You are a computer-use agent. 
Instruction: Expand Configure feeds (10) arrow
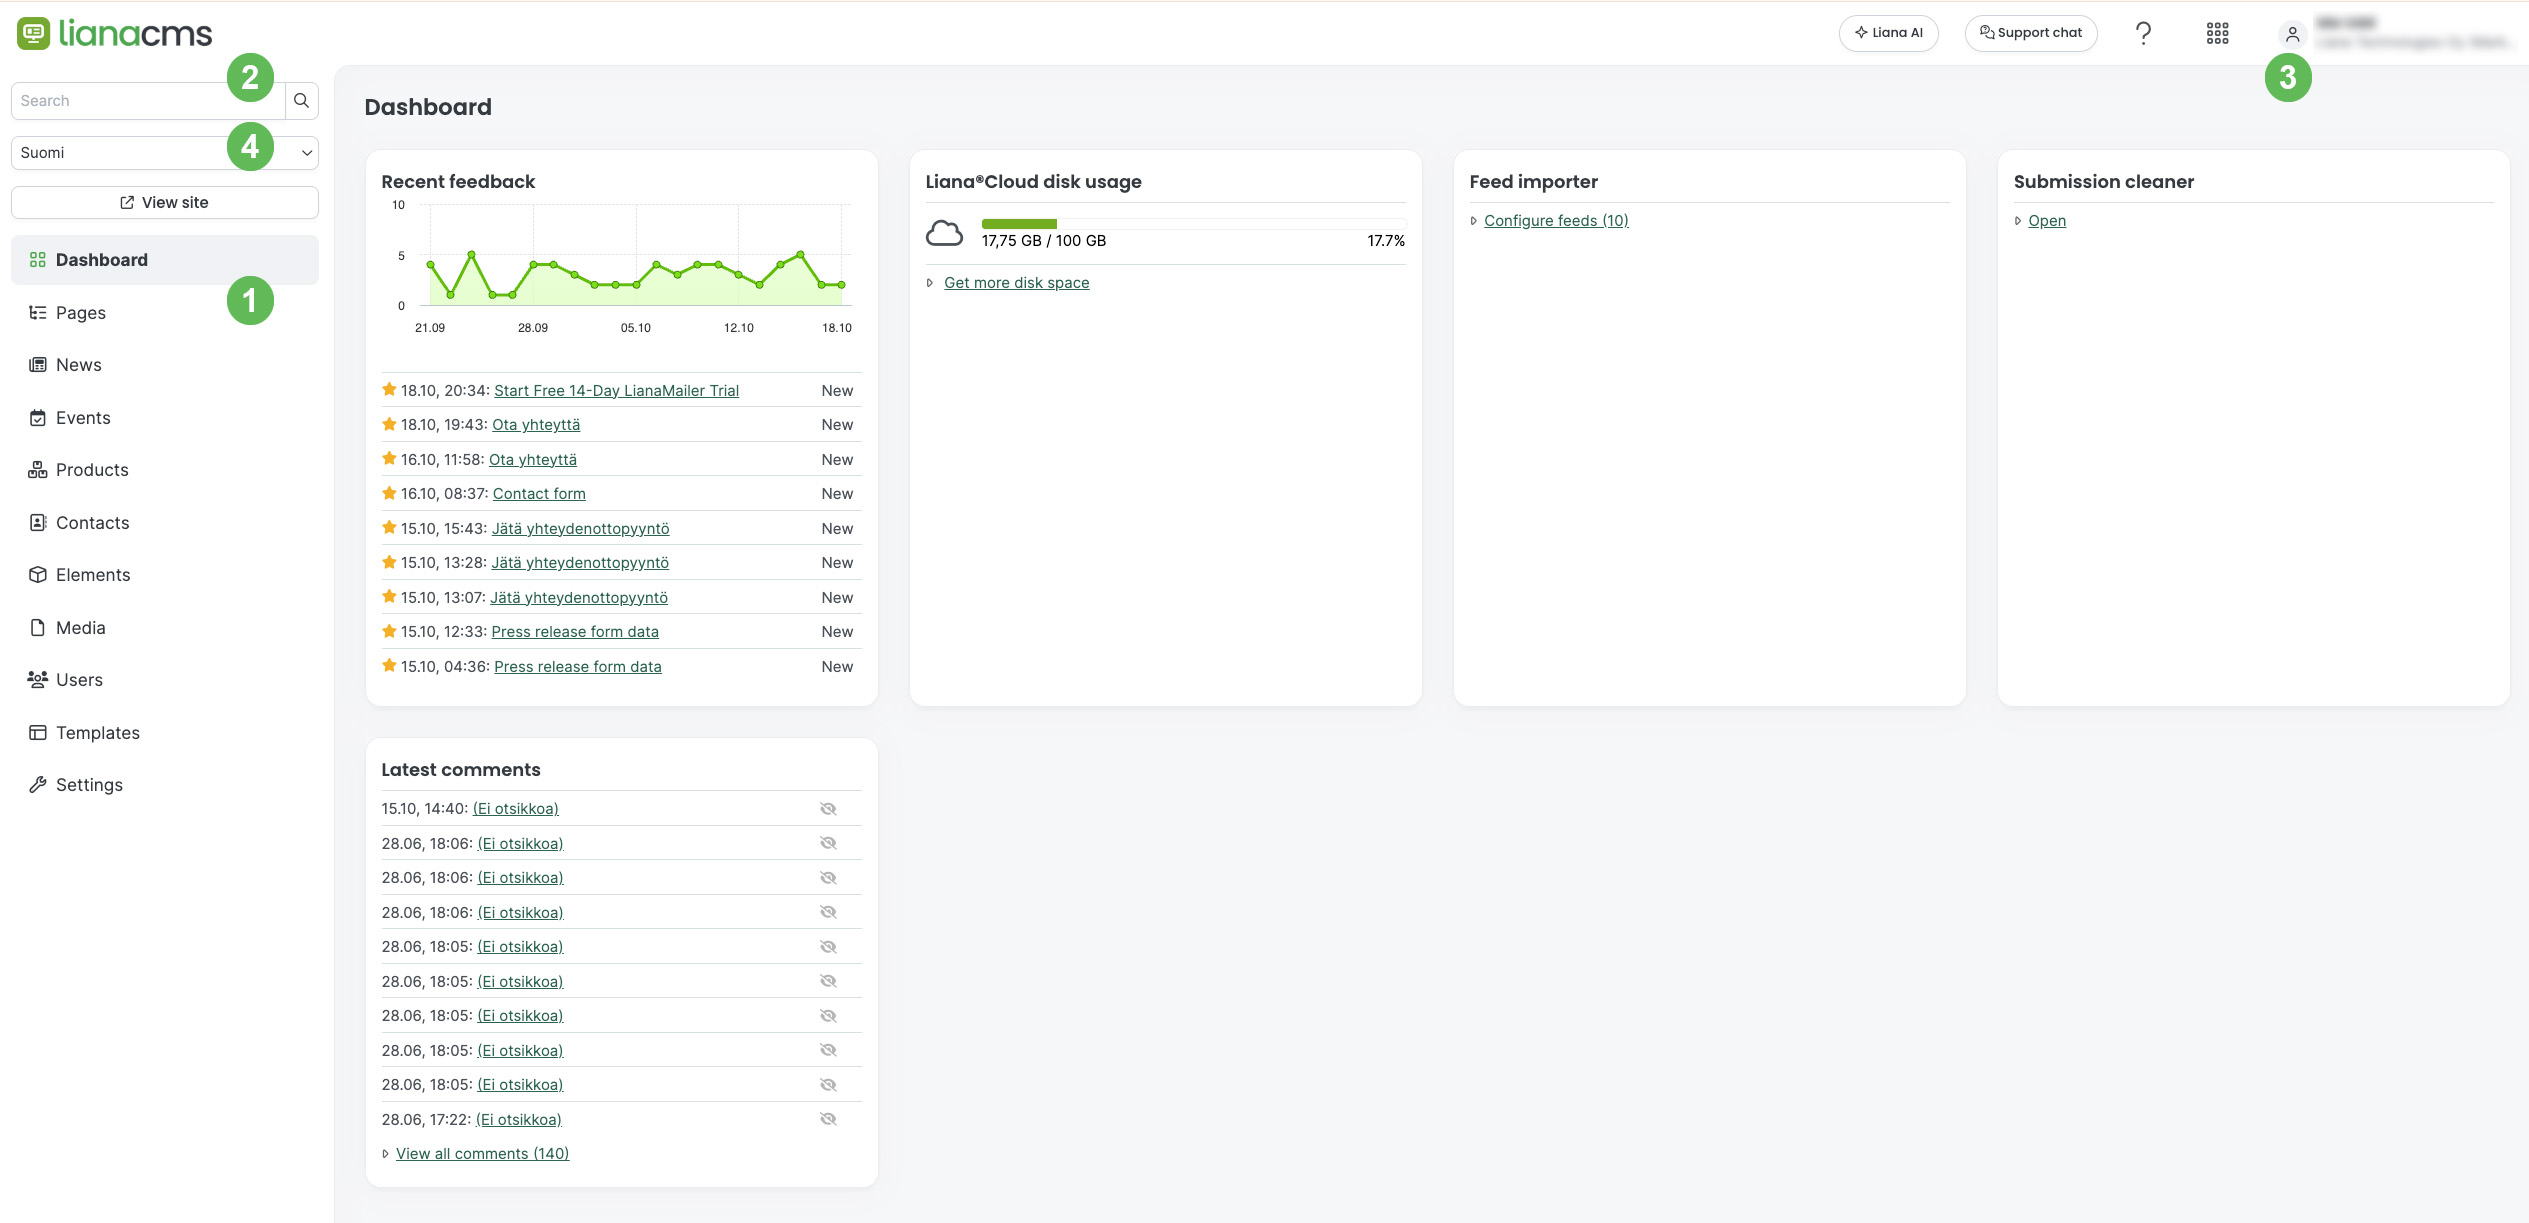pyautogui.click(x=1474, y=221)
